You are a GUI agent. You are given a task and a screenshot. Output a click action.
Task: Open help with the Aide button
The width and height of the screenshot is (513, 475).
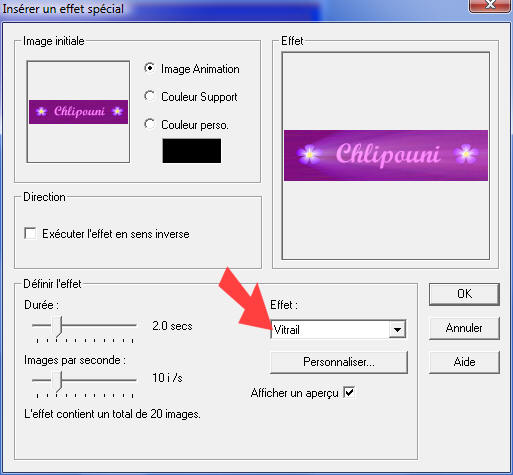point(464,362)
